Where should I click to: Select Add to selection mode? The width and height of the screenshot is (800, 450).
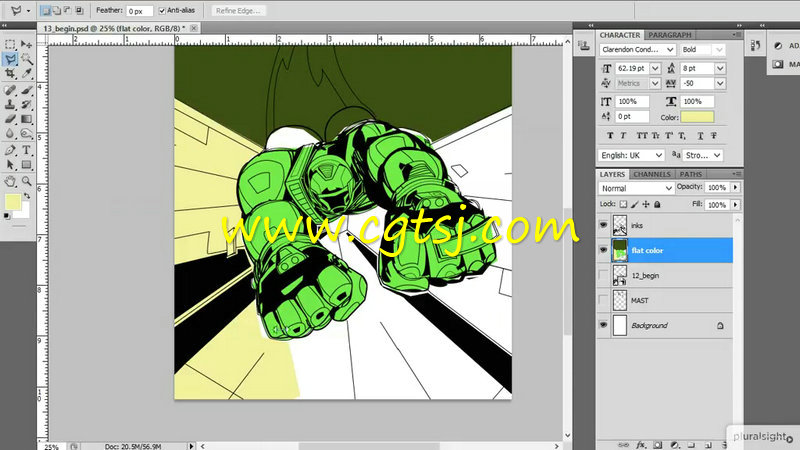tap(56, 10)
